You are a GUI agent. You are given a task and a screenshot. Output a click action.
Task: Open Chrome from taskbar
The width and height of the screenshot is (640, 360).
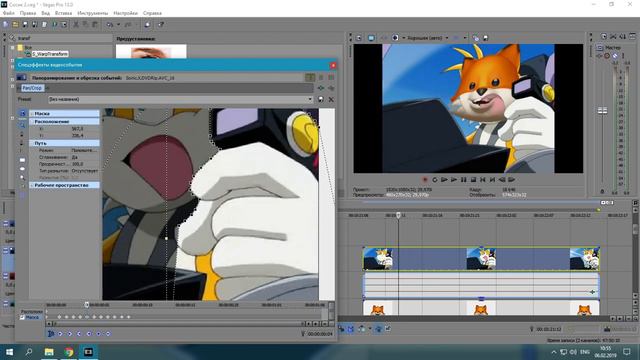tap(69, 351)
